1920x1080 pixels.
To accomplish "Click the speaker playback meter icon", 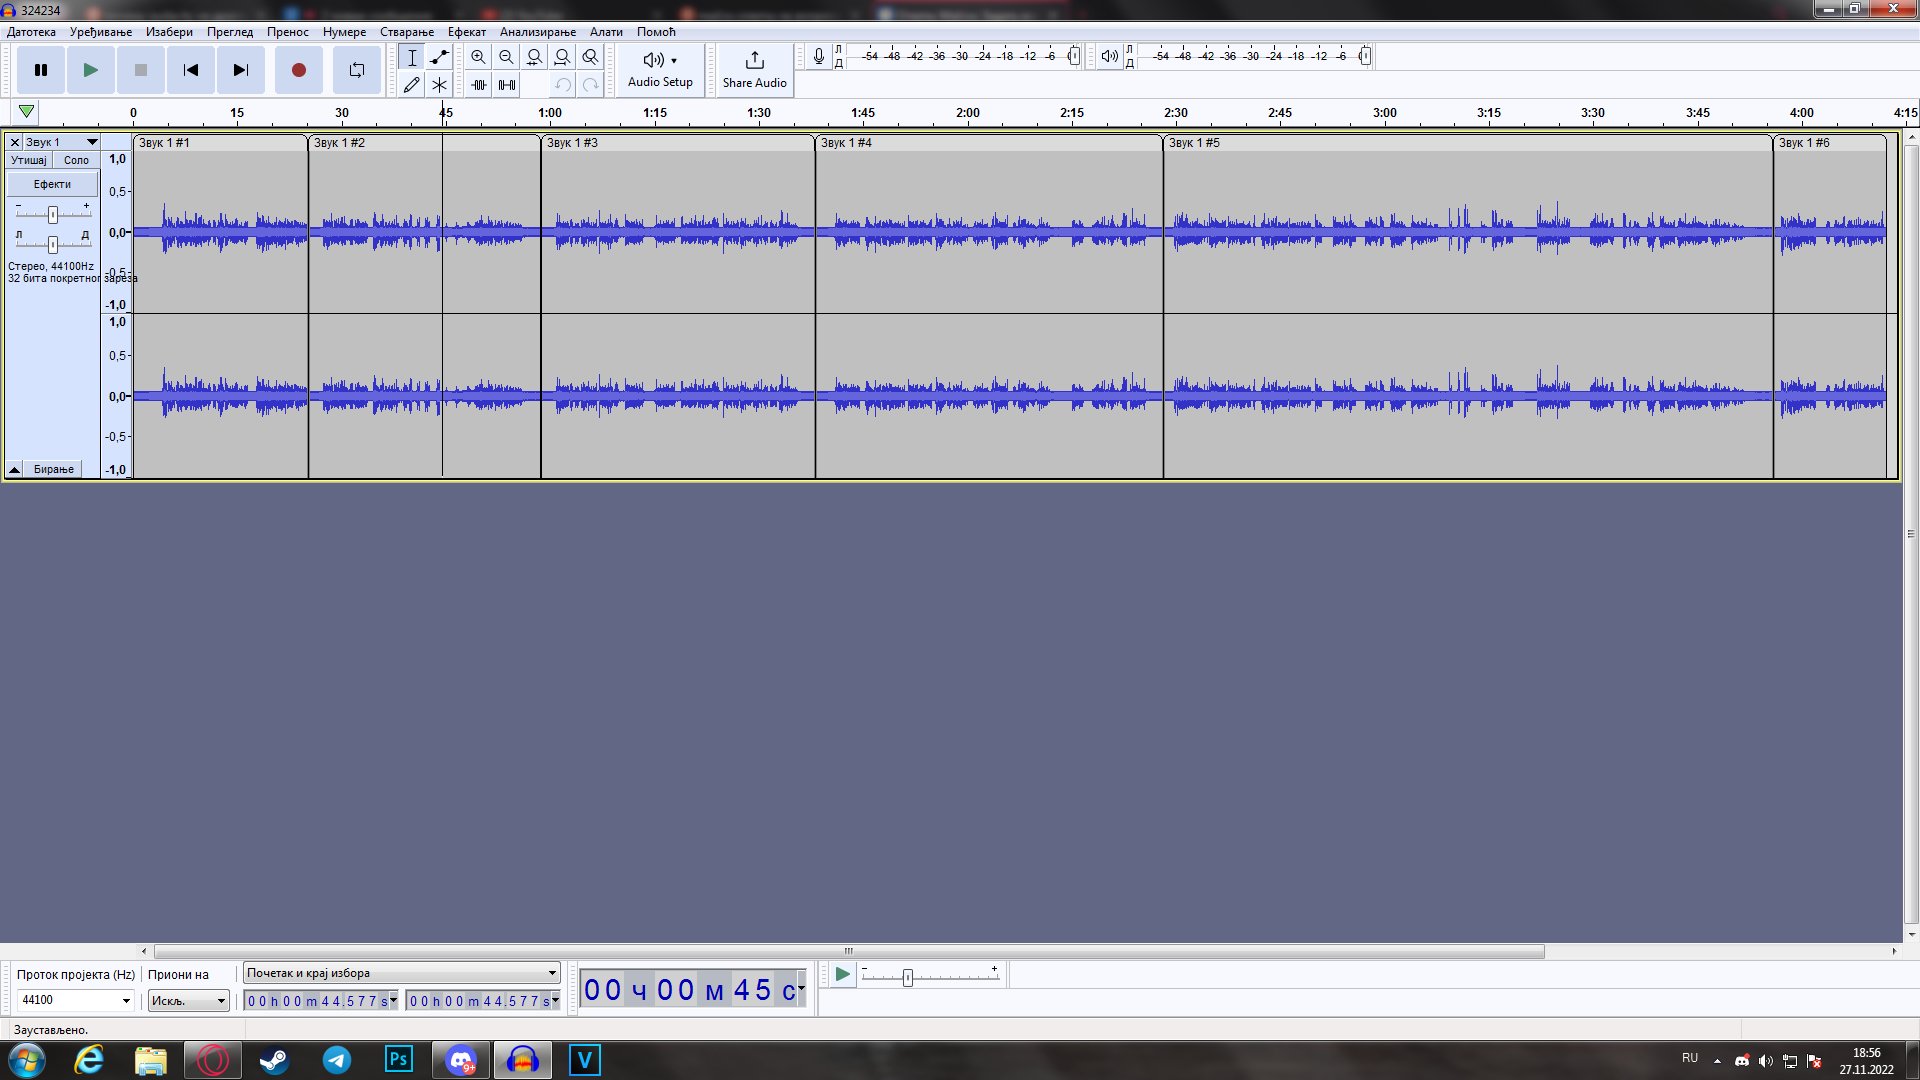I will 1109,56.
